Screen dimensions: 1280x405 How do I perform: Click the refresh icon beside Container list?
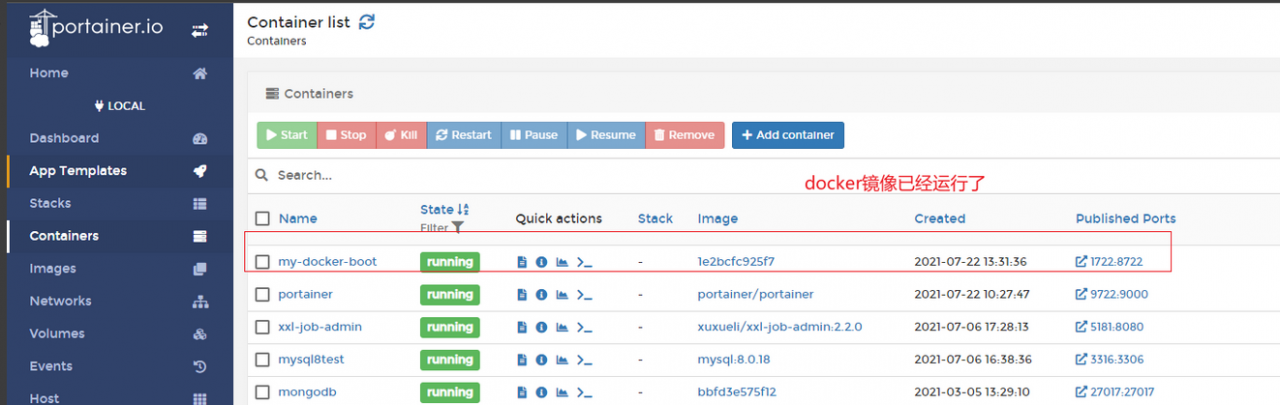tap(367, 21)
